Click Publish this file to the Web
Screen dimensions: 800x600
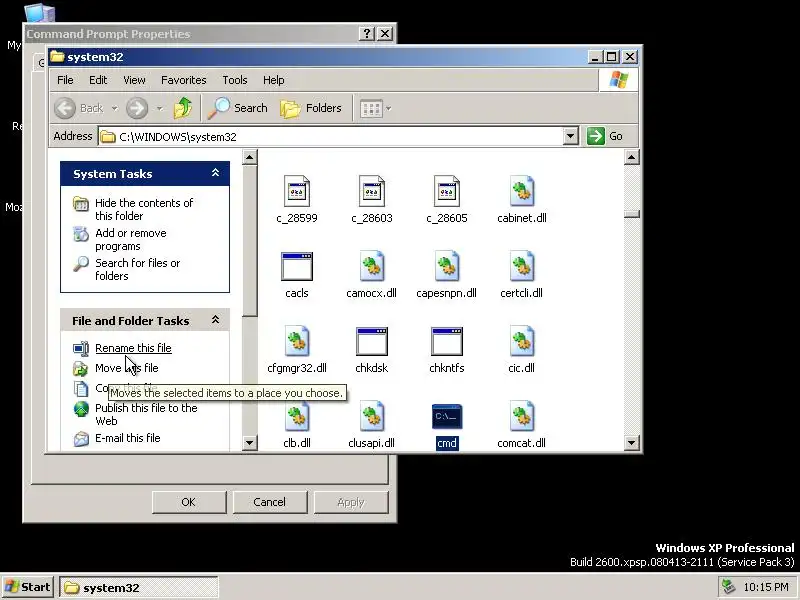click(x=146, y=414)
